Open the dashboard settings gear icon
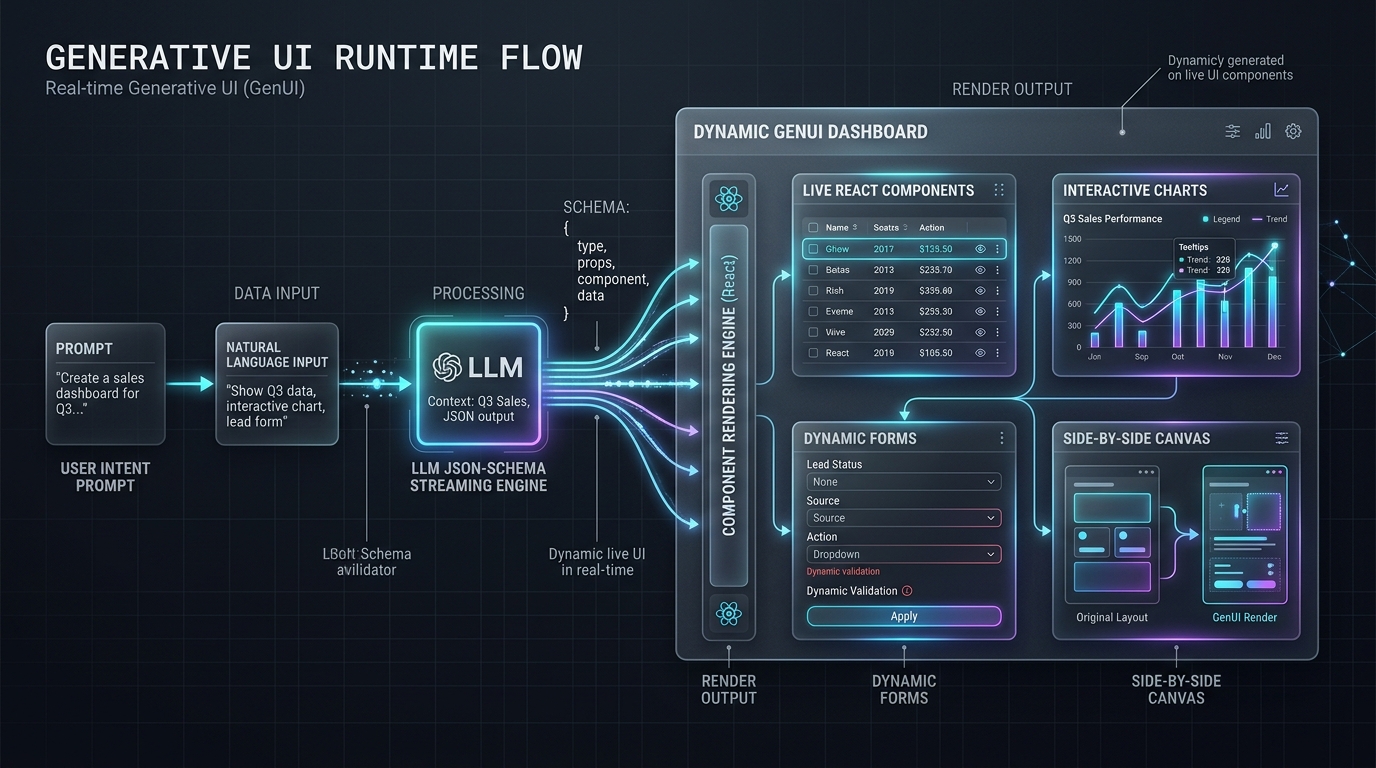1376x768 pixels. pyautogui.click(x=1293, y=131)
